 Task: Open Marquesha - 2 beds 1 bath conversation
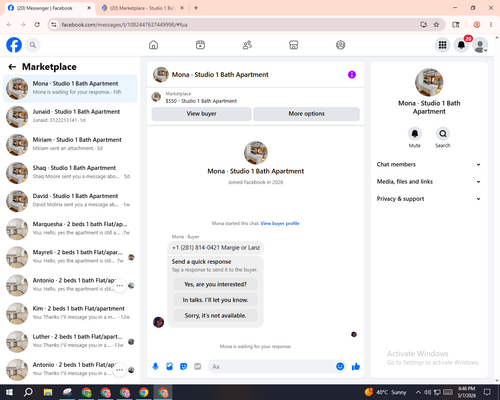coord(70,229)
